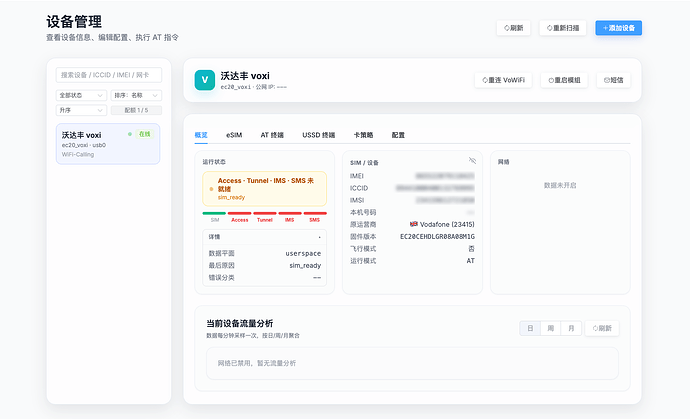This screenshot has width=690, height=419.
Task: Click the Vodafone (23415) carrier value
Action: click(x=447, y=224)
